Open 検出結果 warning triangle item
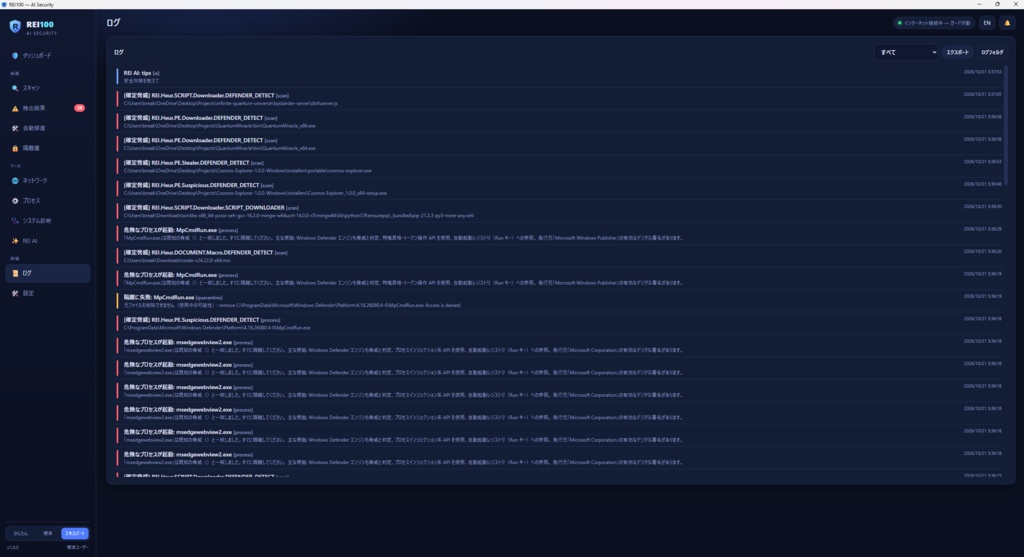 pos(48,108)
